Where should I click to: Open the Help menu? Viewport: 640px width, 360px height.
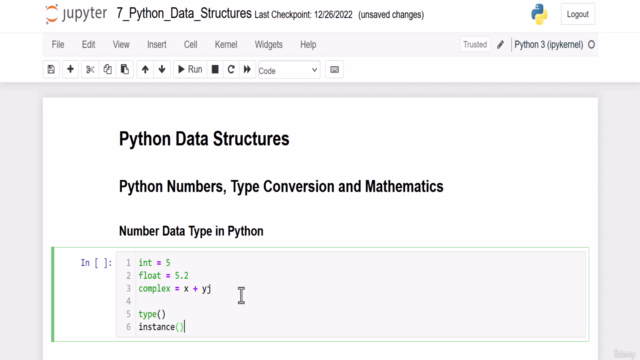(308, 44)
